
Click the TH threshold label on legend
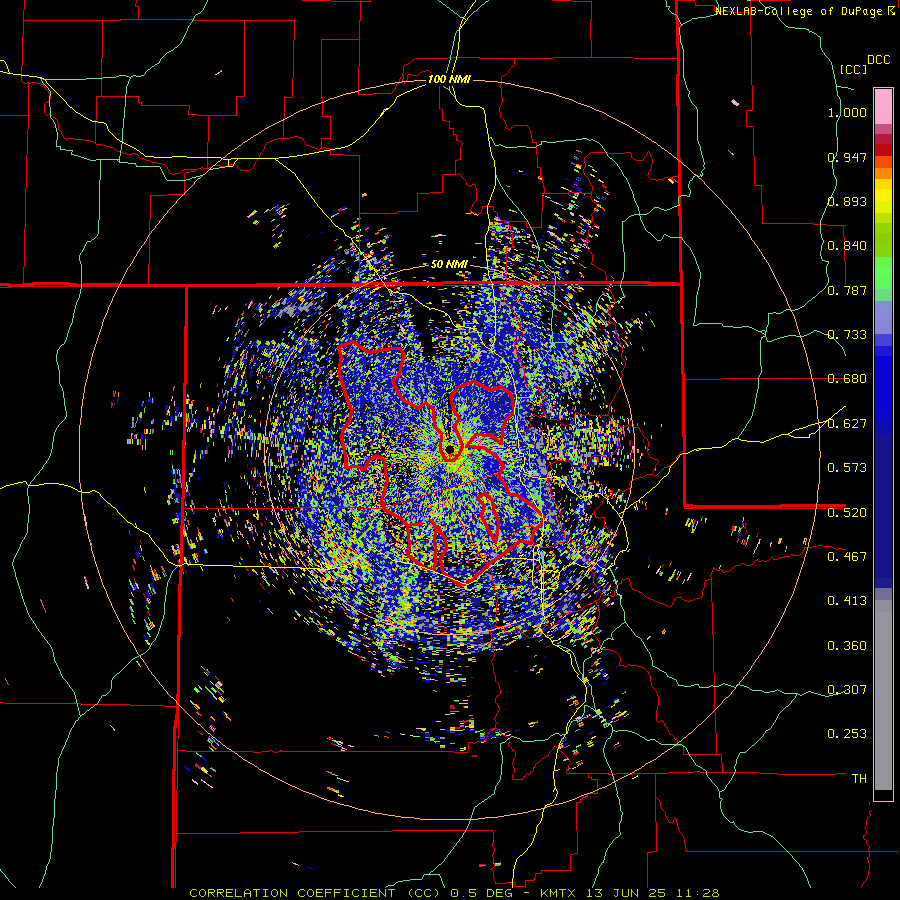(x=859, y=779)
